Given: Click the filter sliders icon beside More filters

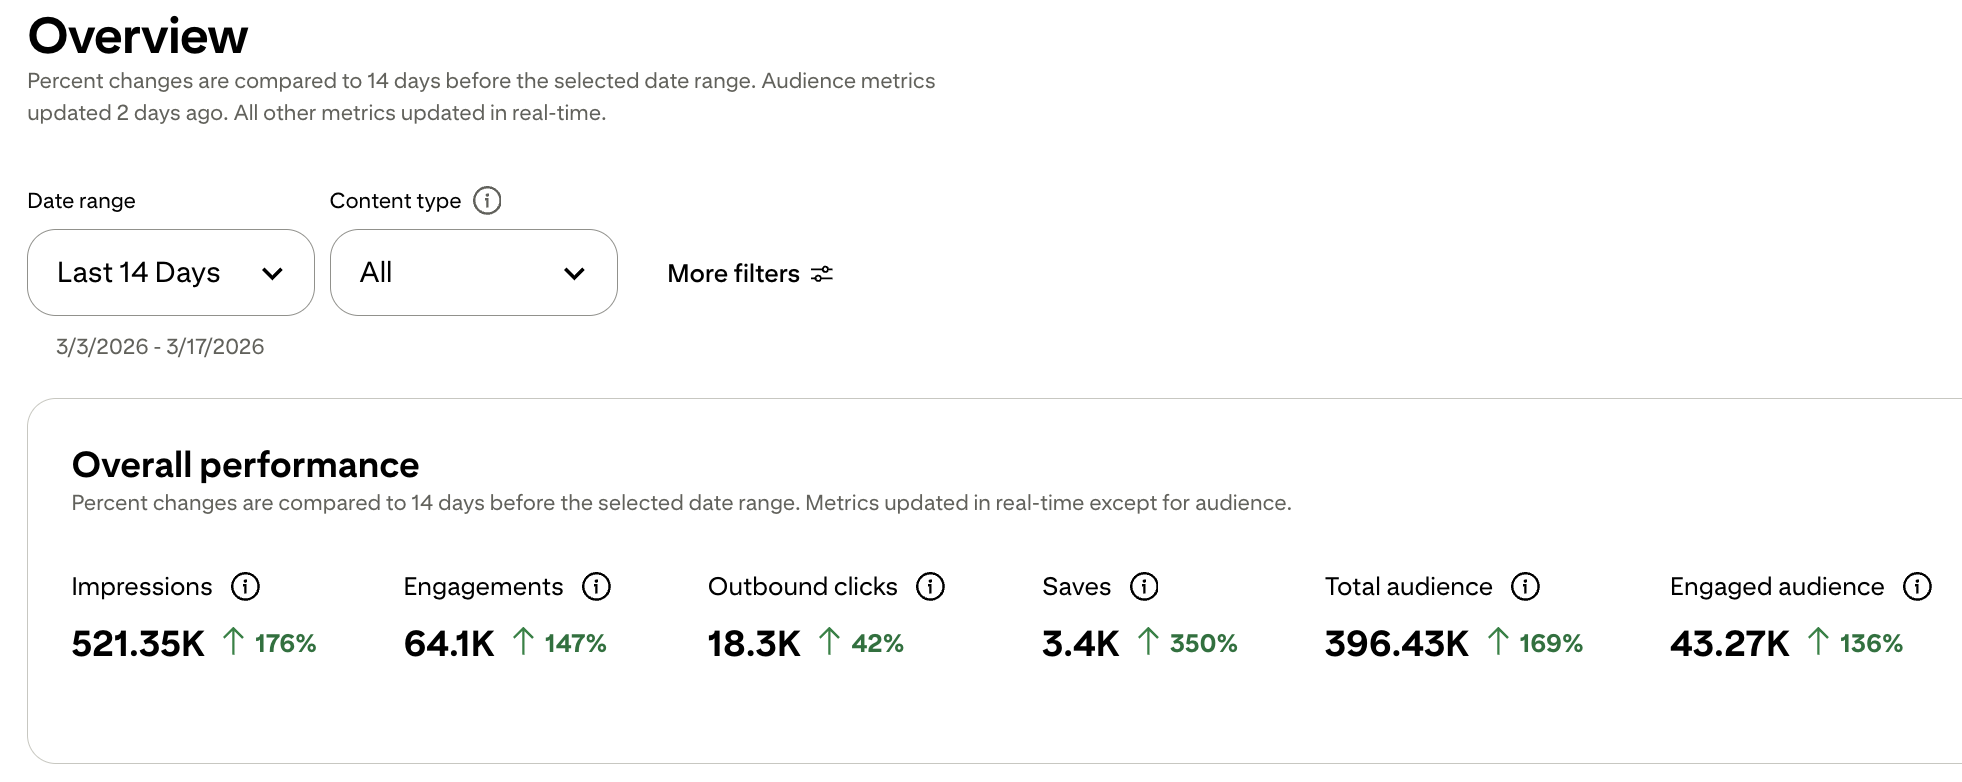Looking at the screenshot, I should (821, 273).
